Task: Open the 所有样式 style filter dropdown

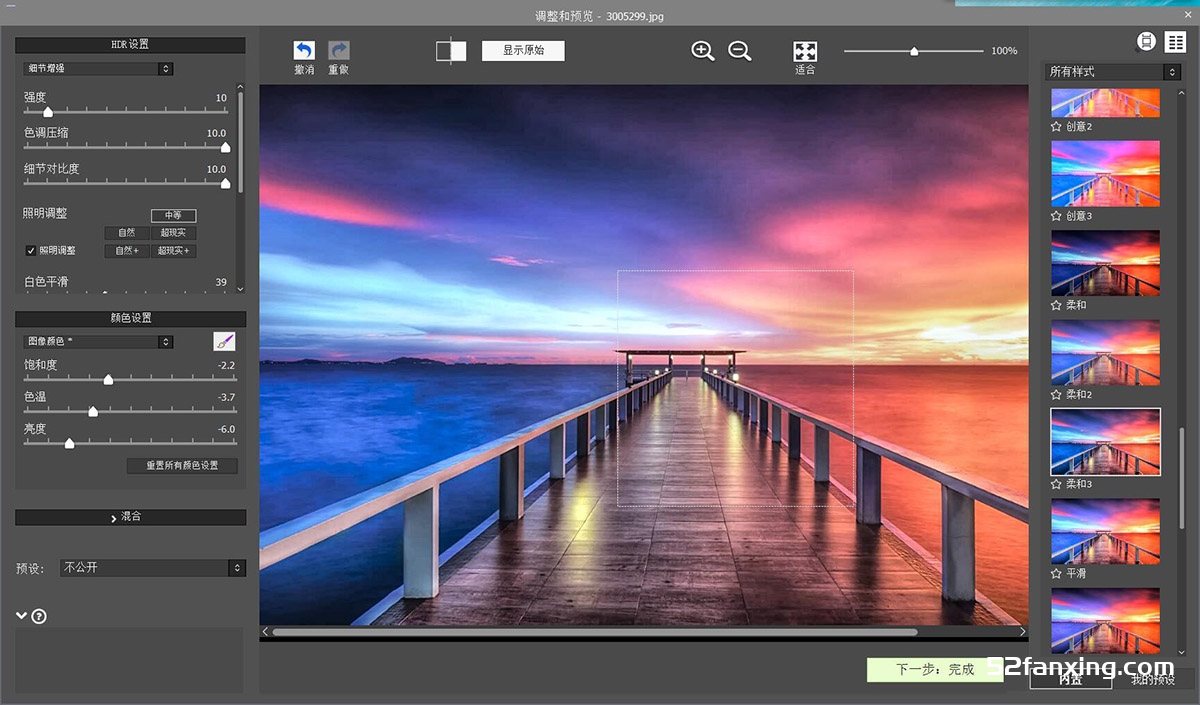Action: (x=1113, y=72)
